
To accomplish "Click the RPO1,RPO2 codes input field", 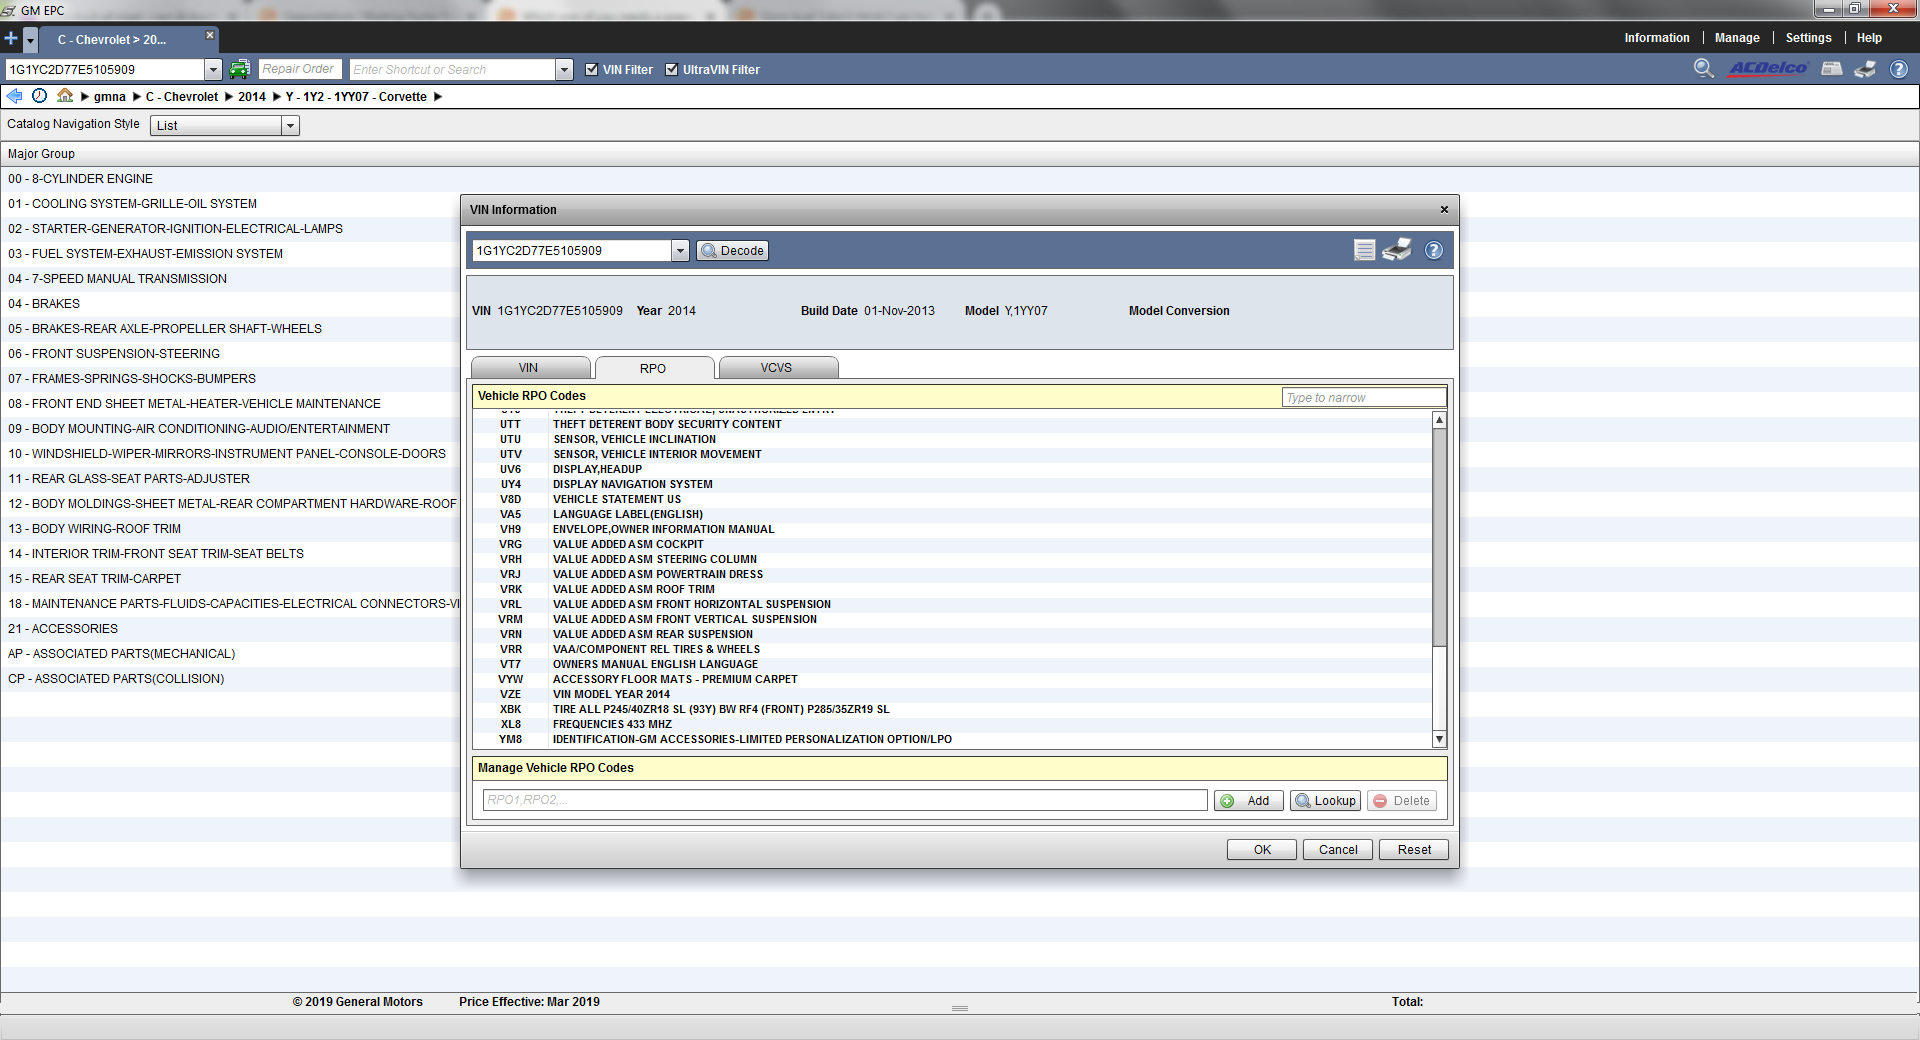I will point(845,800).
